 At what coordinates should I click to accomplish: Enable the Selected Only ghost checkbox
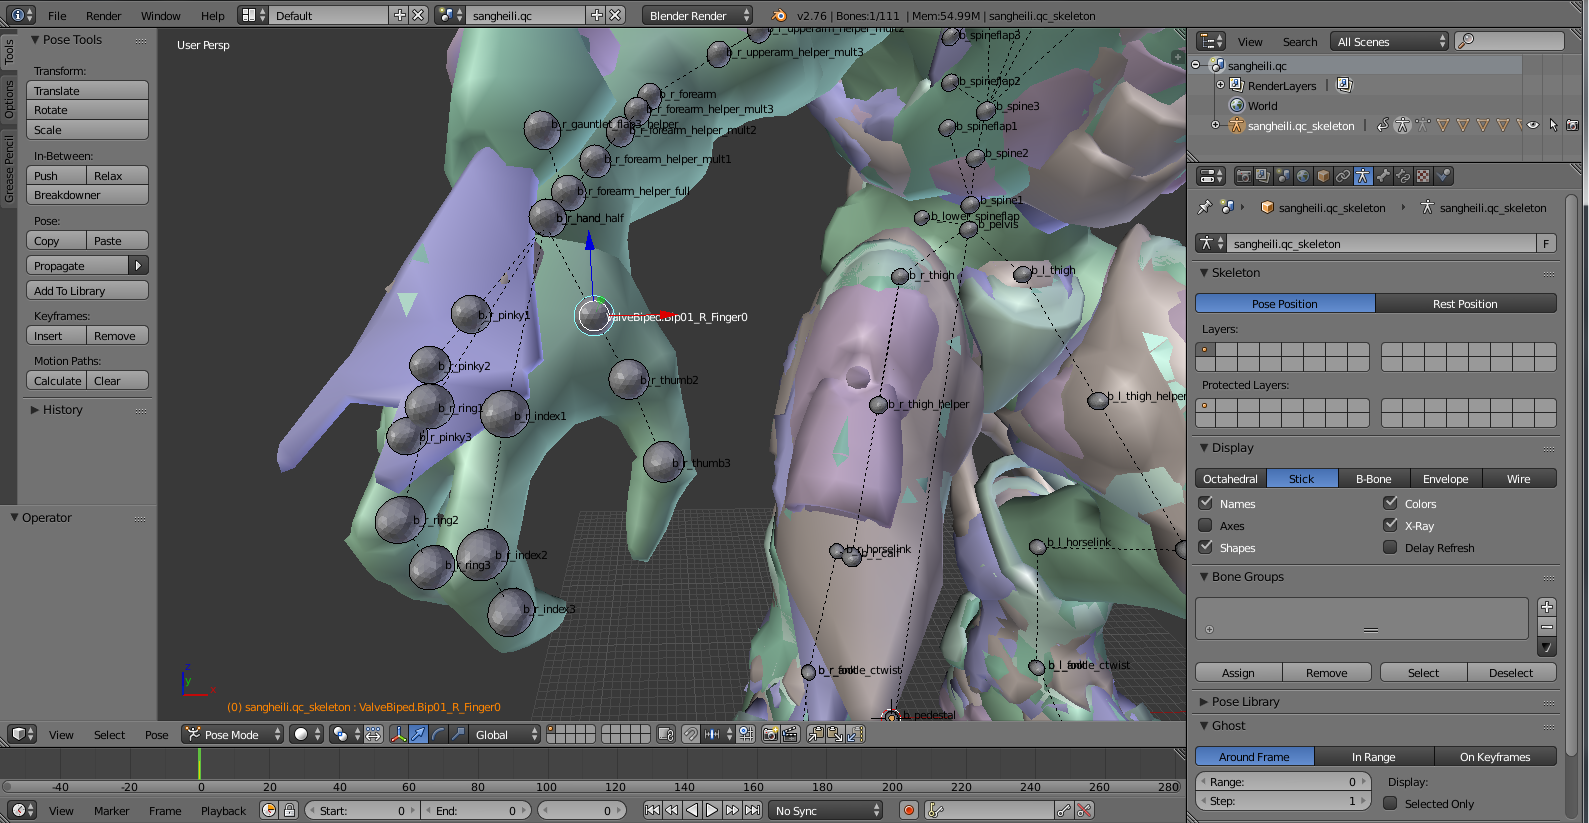click(x=1390, y=803)
